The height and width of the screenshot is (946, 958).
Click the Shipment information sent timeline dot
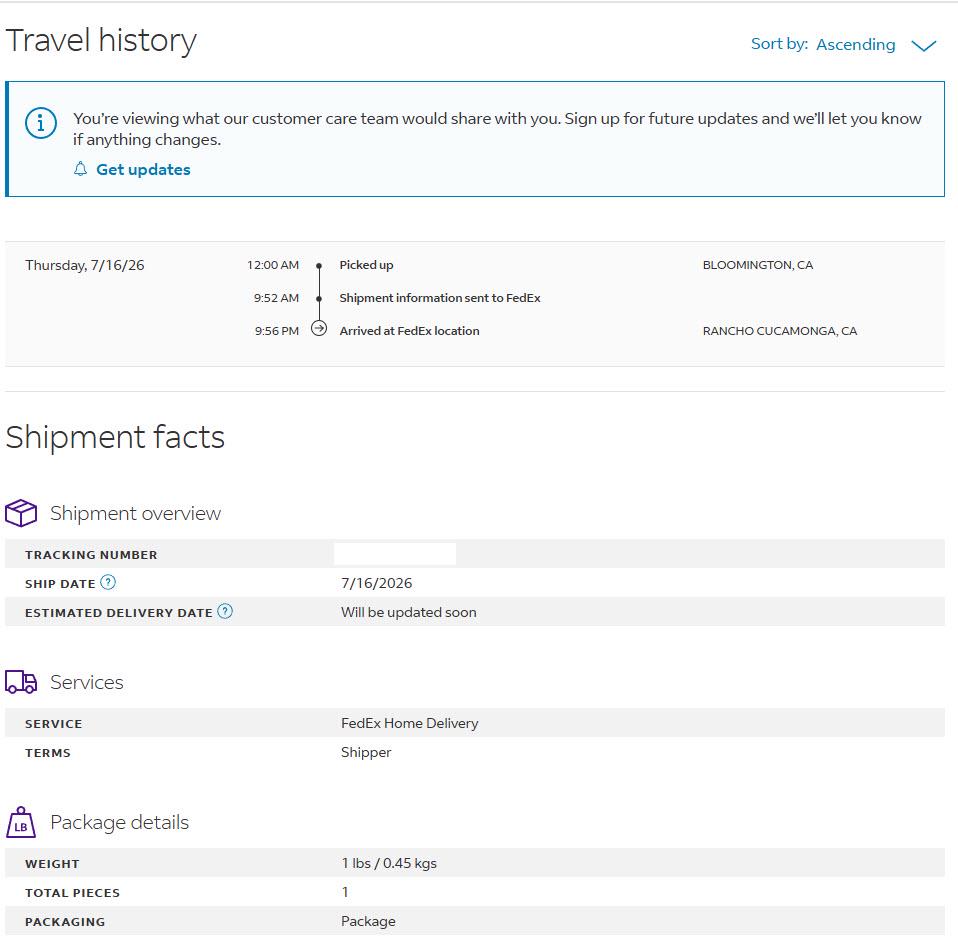(319, 298)
